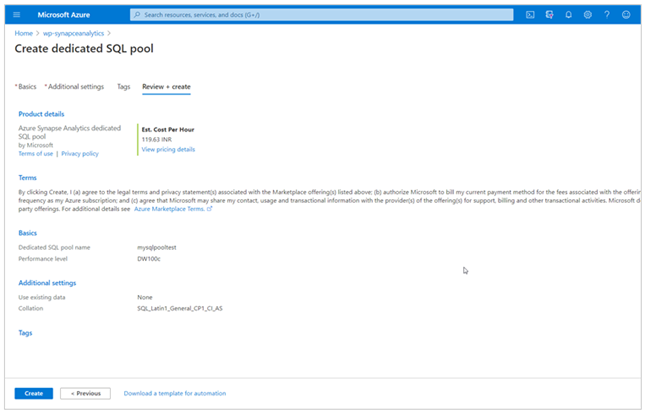Open the Terms of use link
The image size is (645, 414).
click(x=36, y=154)
